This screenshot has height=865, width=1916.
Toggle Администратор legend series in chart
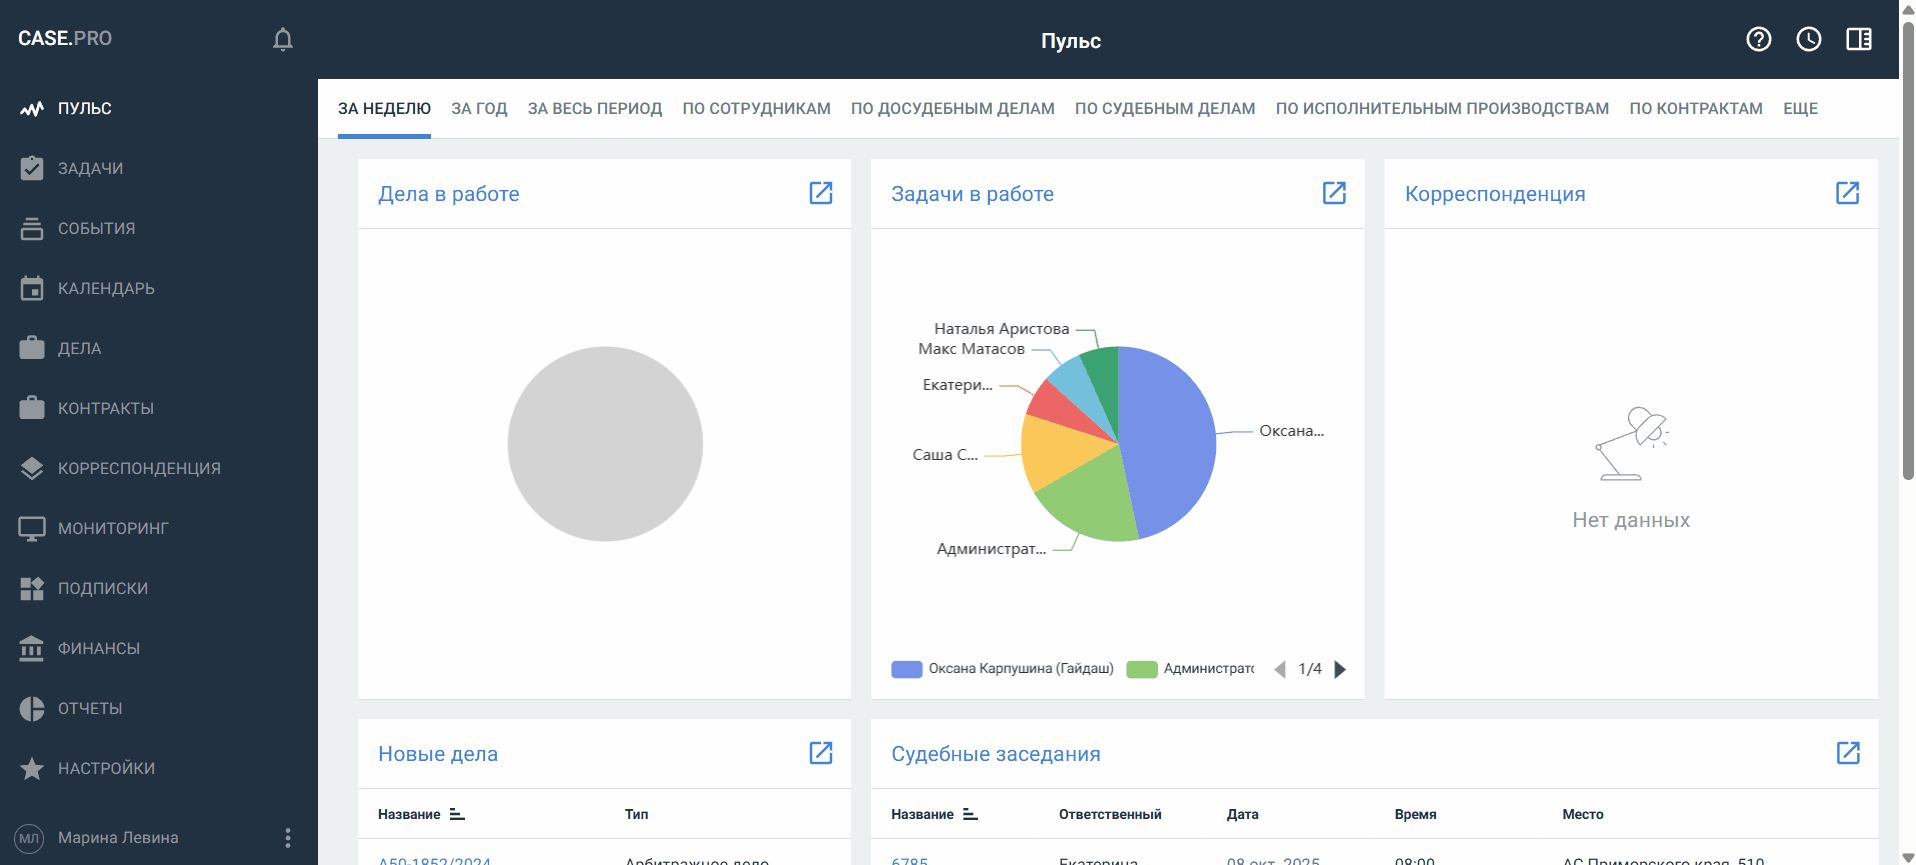1190,669
